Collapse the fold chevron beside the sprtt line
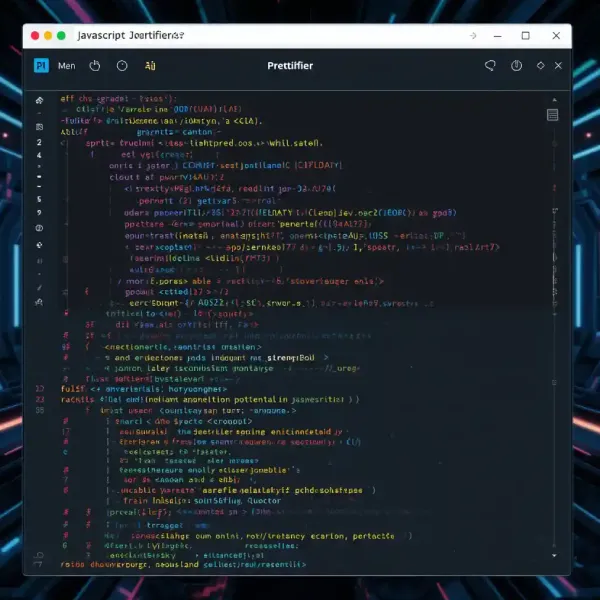 64,143
